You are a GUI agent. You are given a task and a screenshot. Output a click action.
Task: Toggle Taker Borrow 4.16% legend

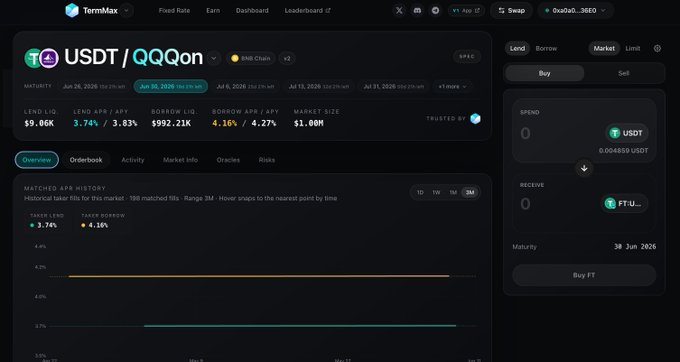(103, 221)
